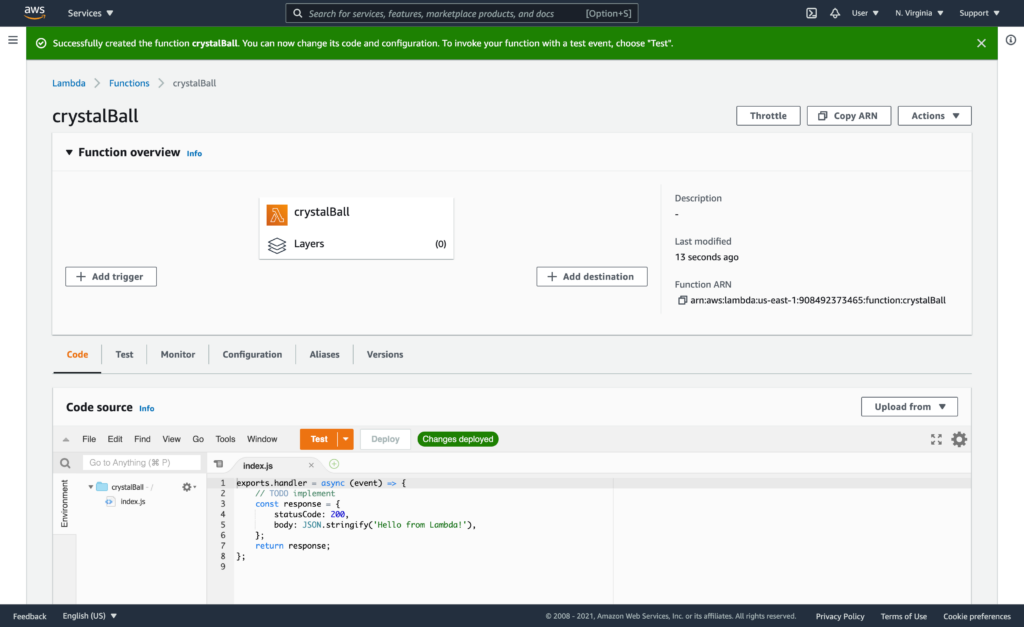This screenshot has height=627, width=1024.
Task: Switch to the Code tab
Action: pyautogui.click(x=77, y=355)
